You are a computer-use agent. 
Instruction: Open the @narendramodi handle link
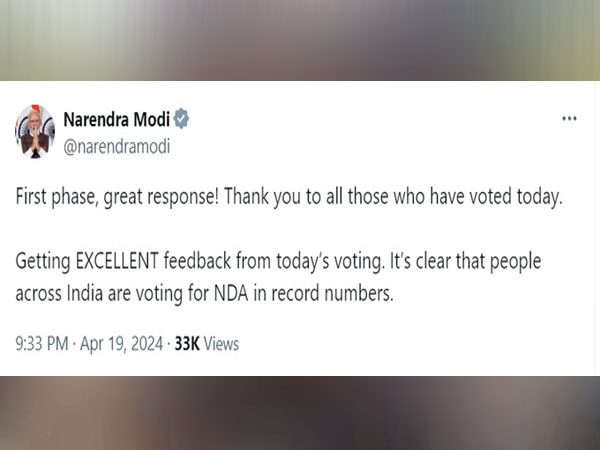pos(116,147)
